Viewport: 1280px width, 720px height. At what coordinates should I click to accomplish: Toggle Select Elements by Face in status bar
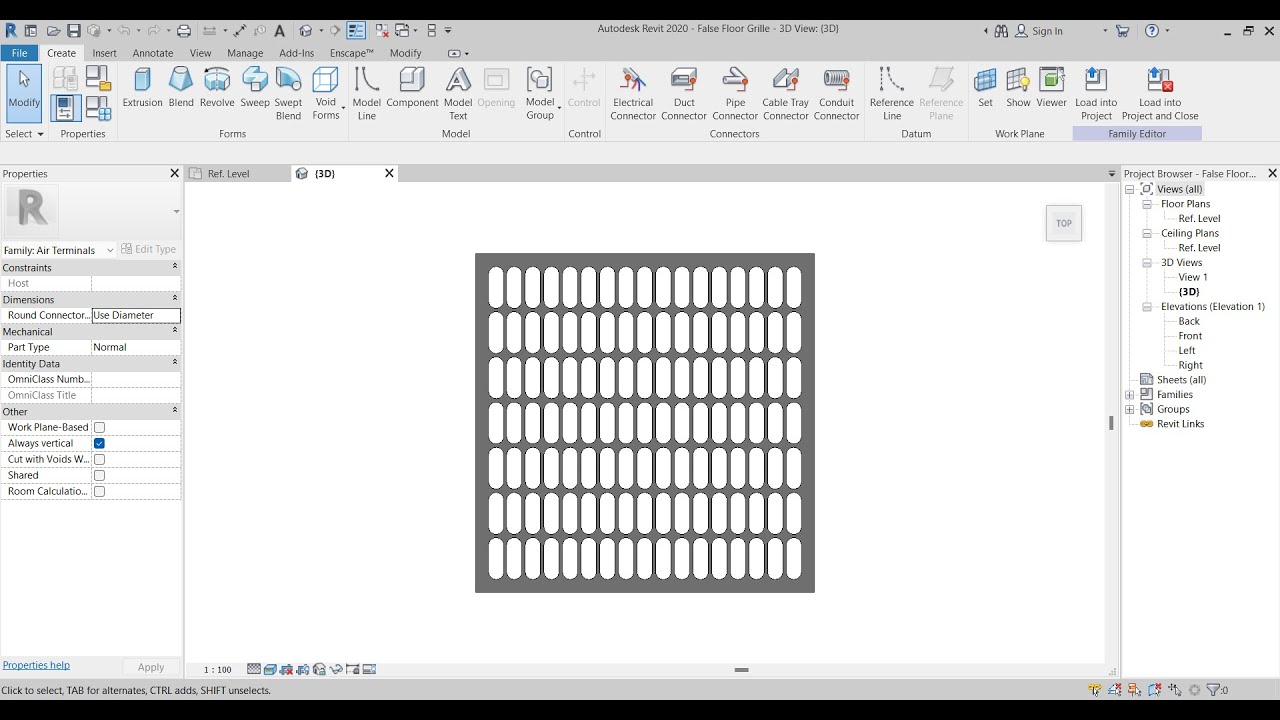[x=1155, y=690]
